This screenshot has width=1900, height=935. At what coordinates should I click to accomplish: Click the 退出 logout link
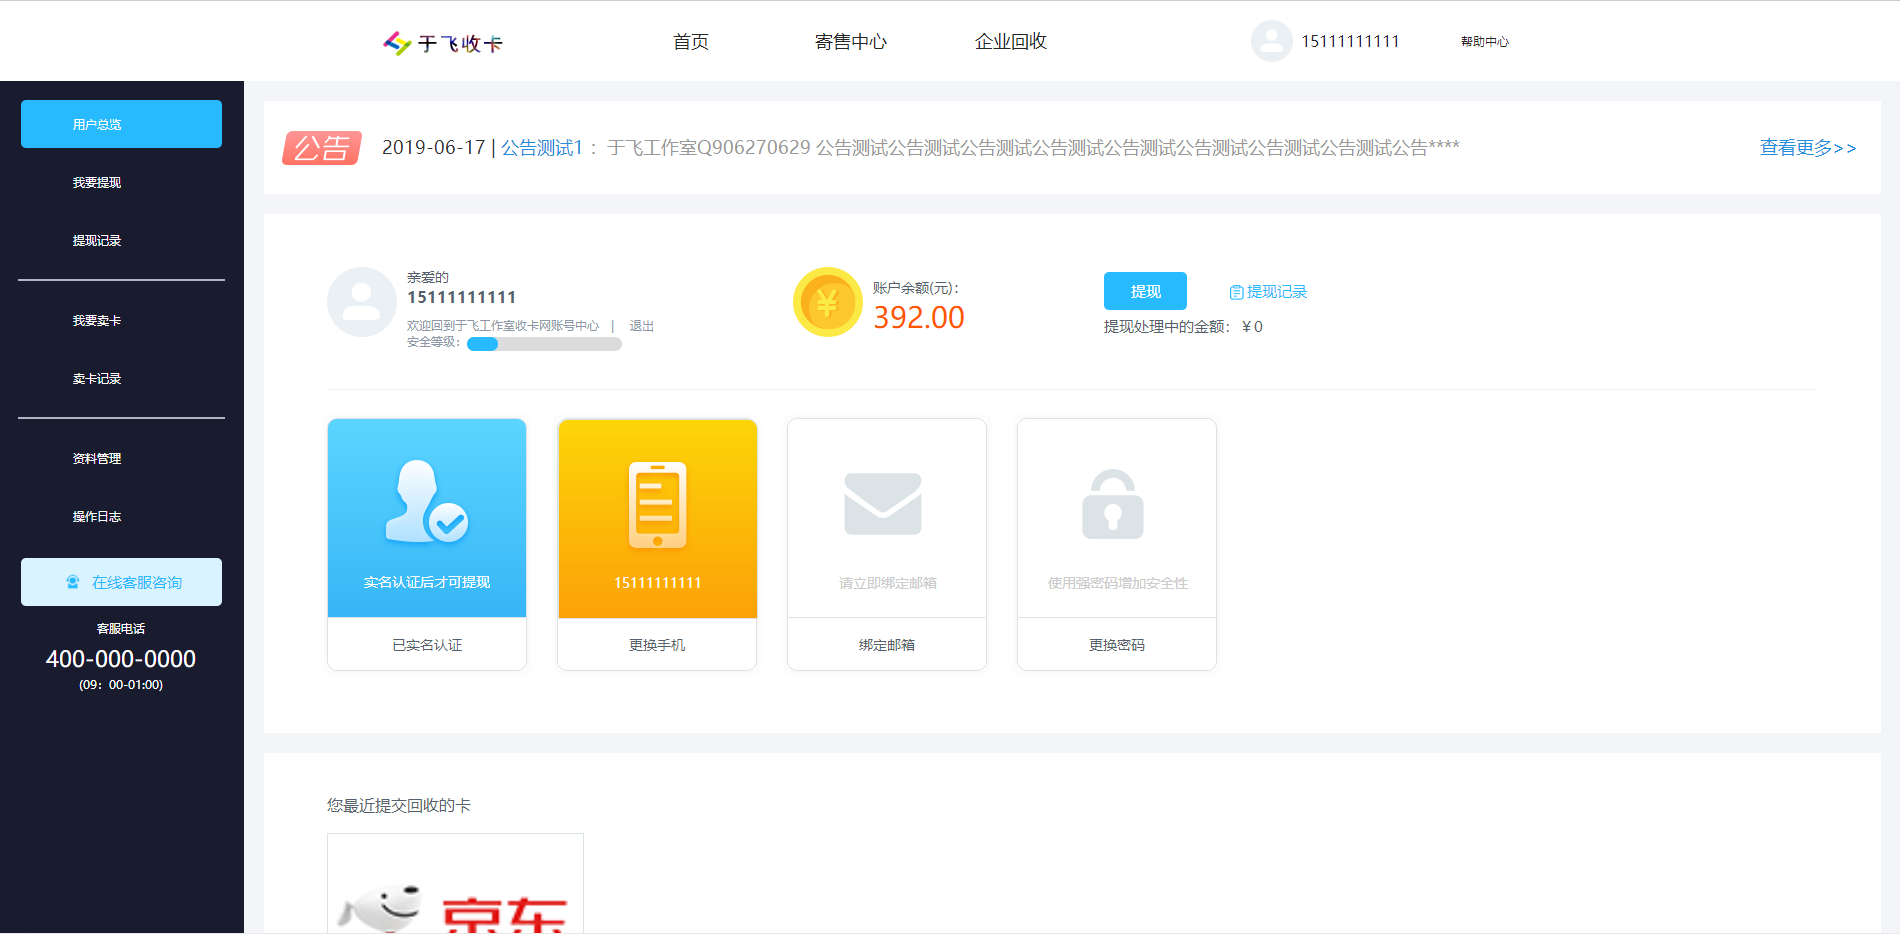(x=641, y=326)
